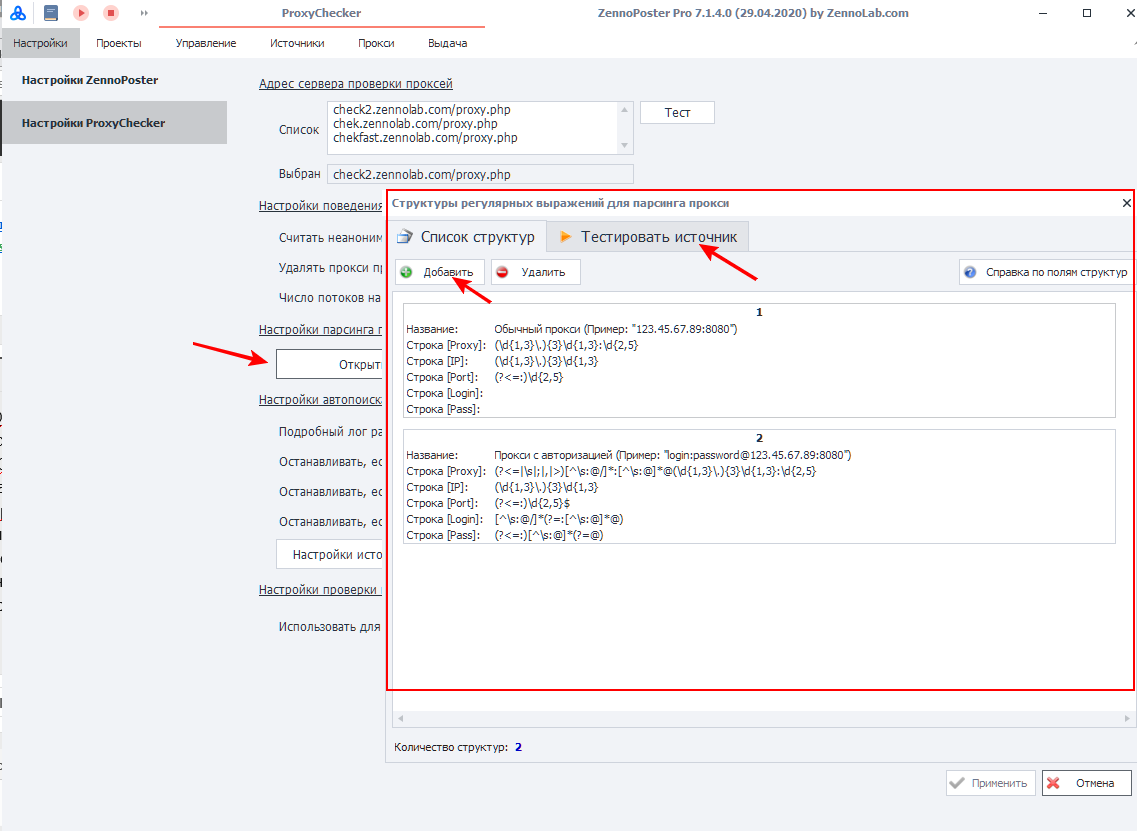
Task: Select check2.zennolab.com/proxy.php in server list
Action: [421, 109]
